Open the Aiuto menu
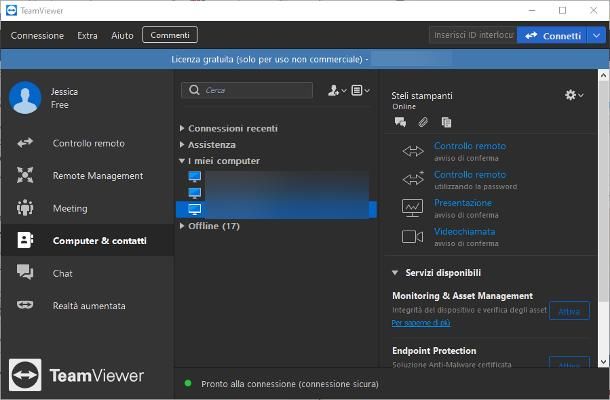 click(x=122, y=35)
